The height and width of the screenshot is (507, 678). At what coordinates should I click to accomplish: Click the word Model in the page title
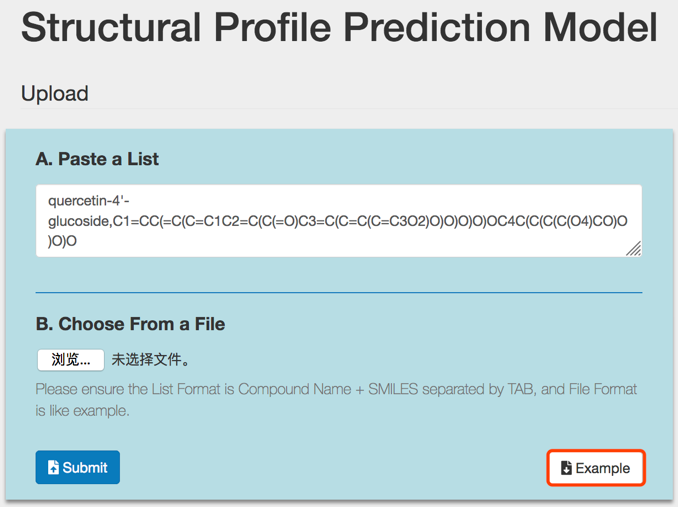[x=601, y=28]
